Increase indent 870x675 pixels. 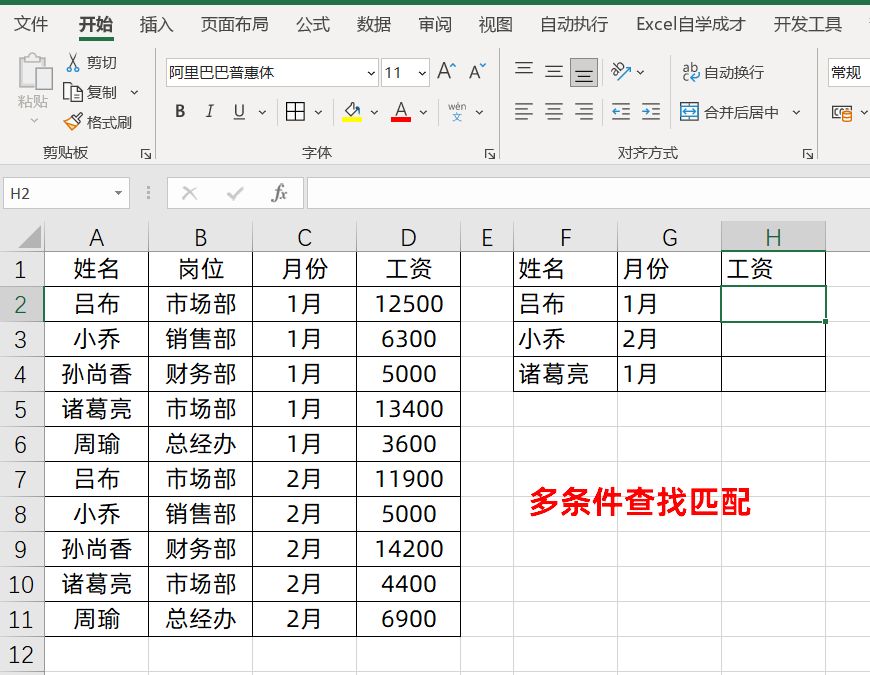pos(651,111)
